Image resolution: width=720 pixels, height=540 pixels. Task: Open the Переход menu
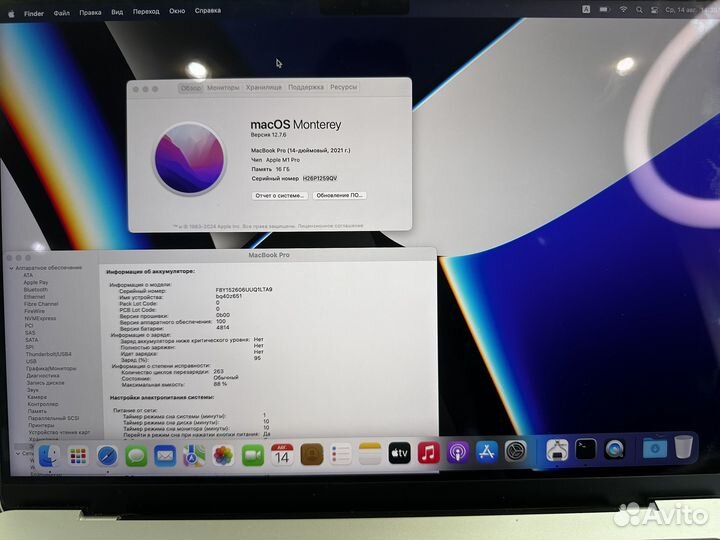tap(146, 11)
